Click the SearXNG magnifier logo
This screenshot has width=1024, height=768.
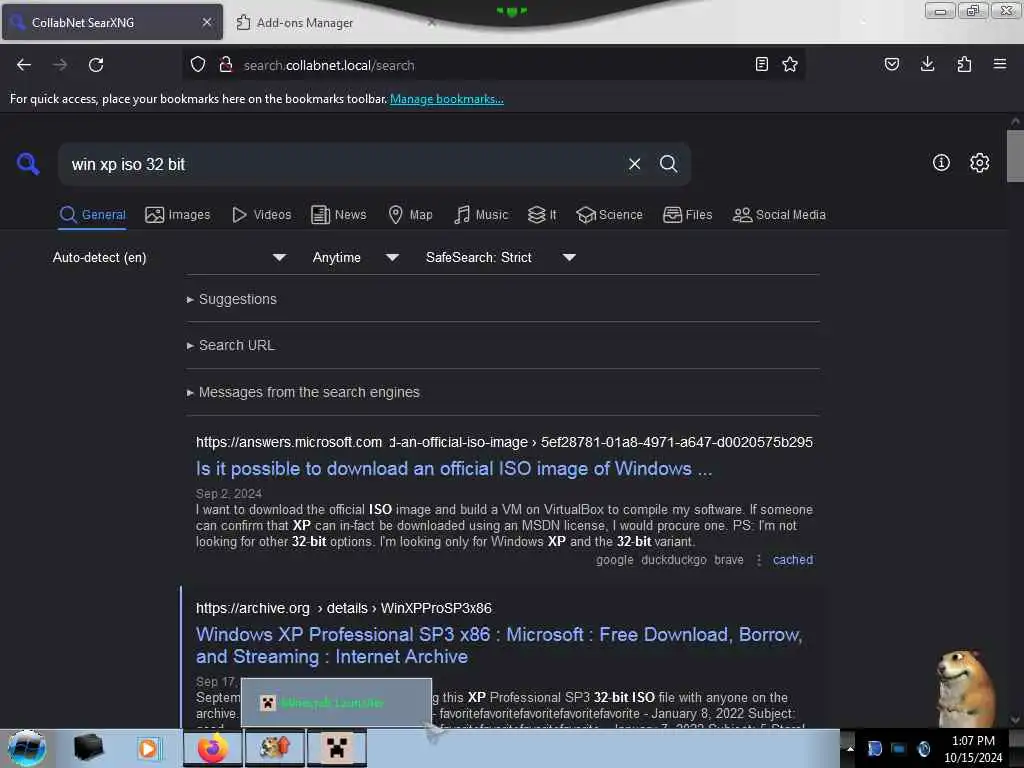[x=28, y=163]
